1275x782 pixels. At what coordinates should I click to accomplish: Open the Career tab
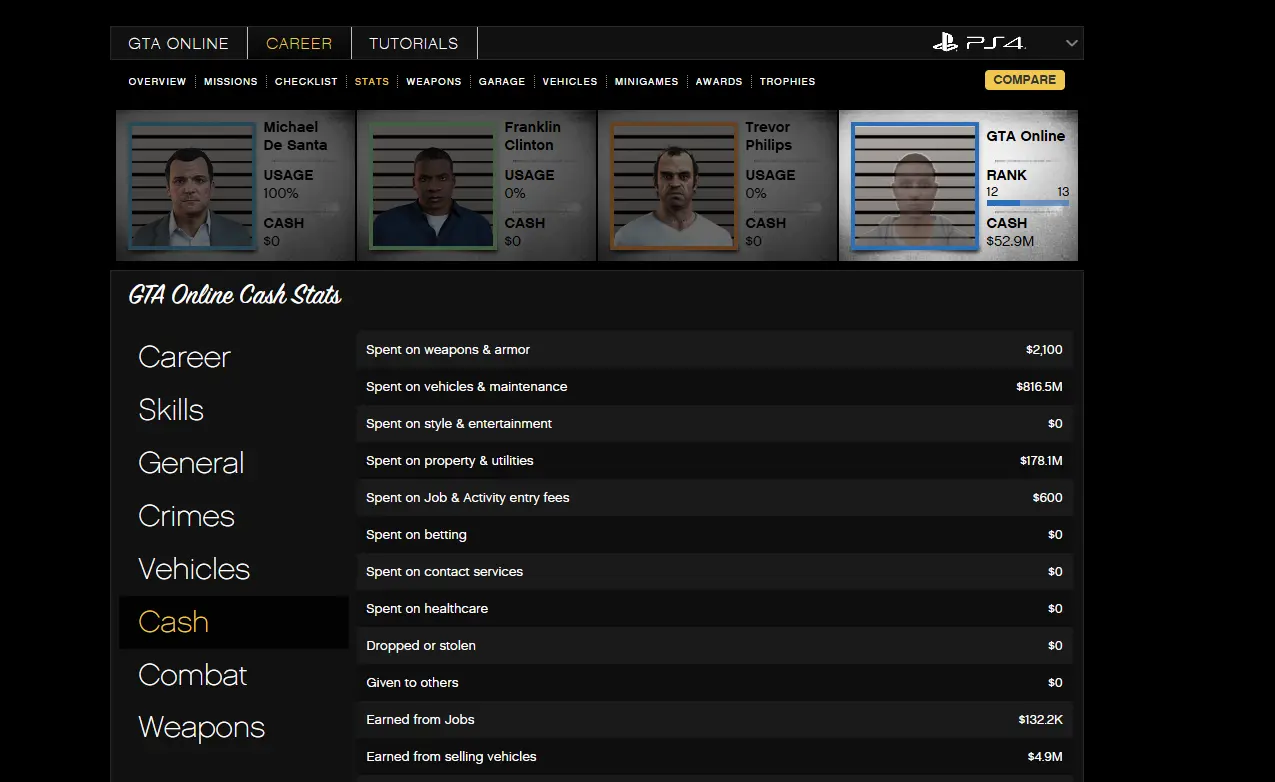(x=299, y=44)
